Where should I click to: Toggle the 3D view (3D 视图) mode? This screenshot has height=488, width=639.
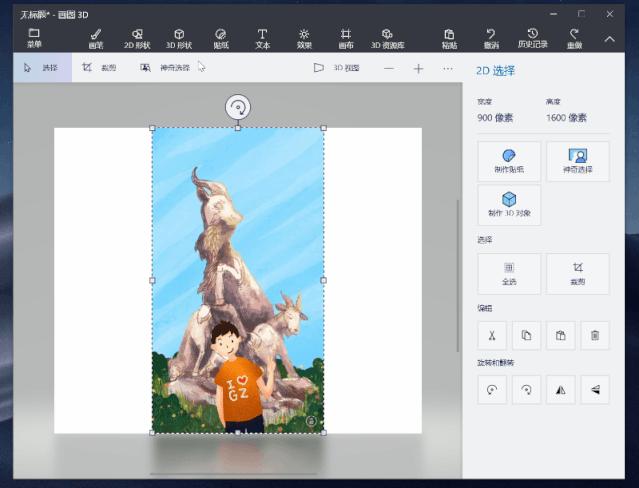tap(336, 68)
